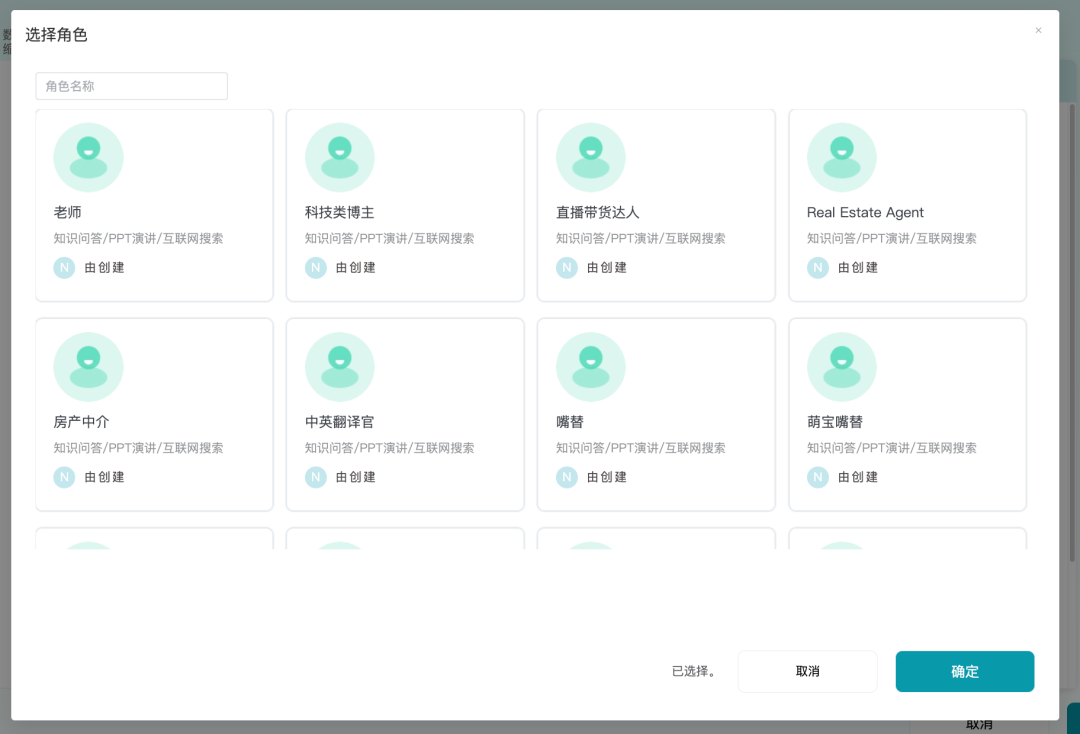Click the 科技类博主 role title
1080x734 pixels.
pyautogui.click(x=339, y=213)
